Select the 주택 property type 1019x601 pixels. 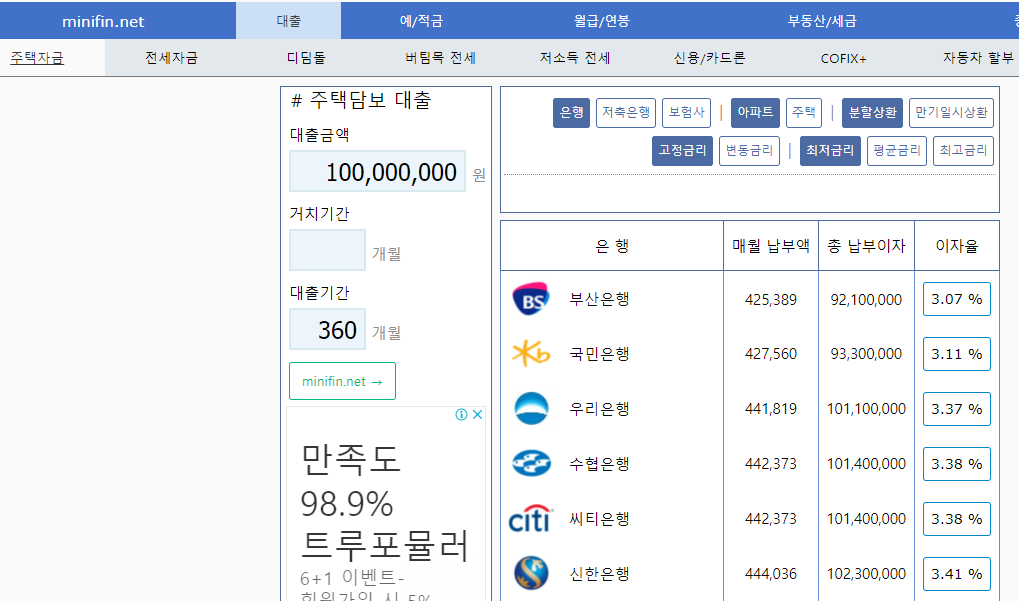(804, 113)
